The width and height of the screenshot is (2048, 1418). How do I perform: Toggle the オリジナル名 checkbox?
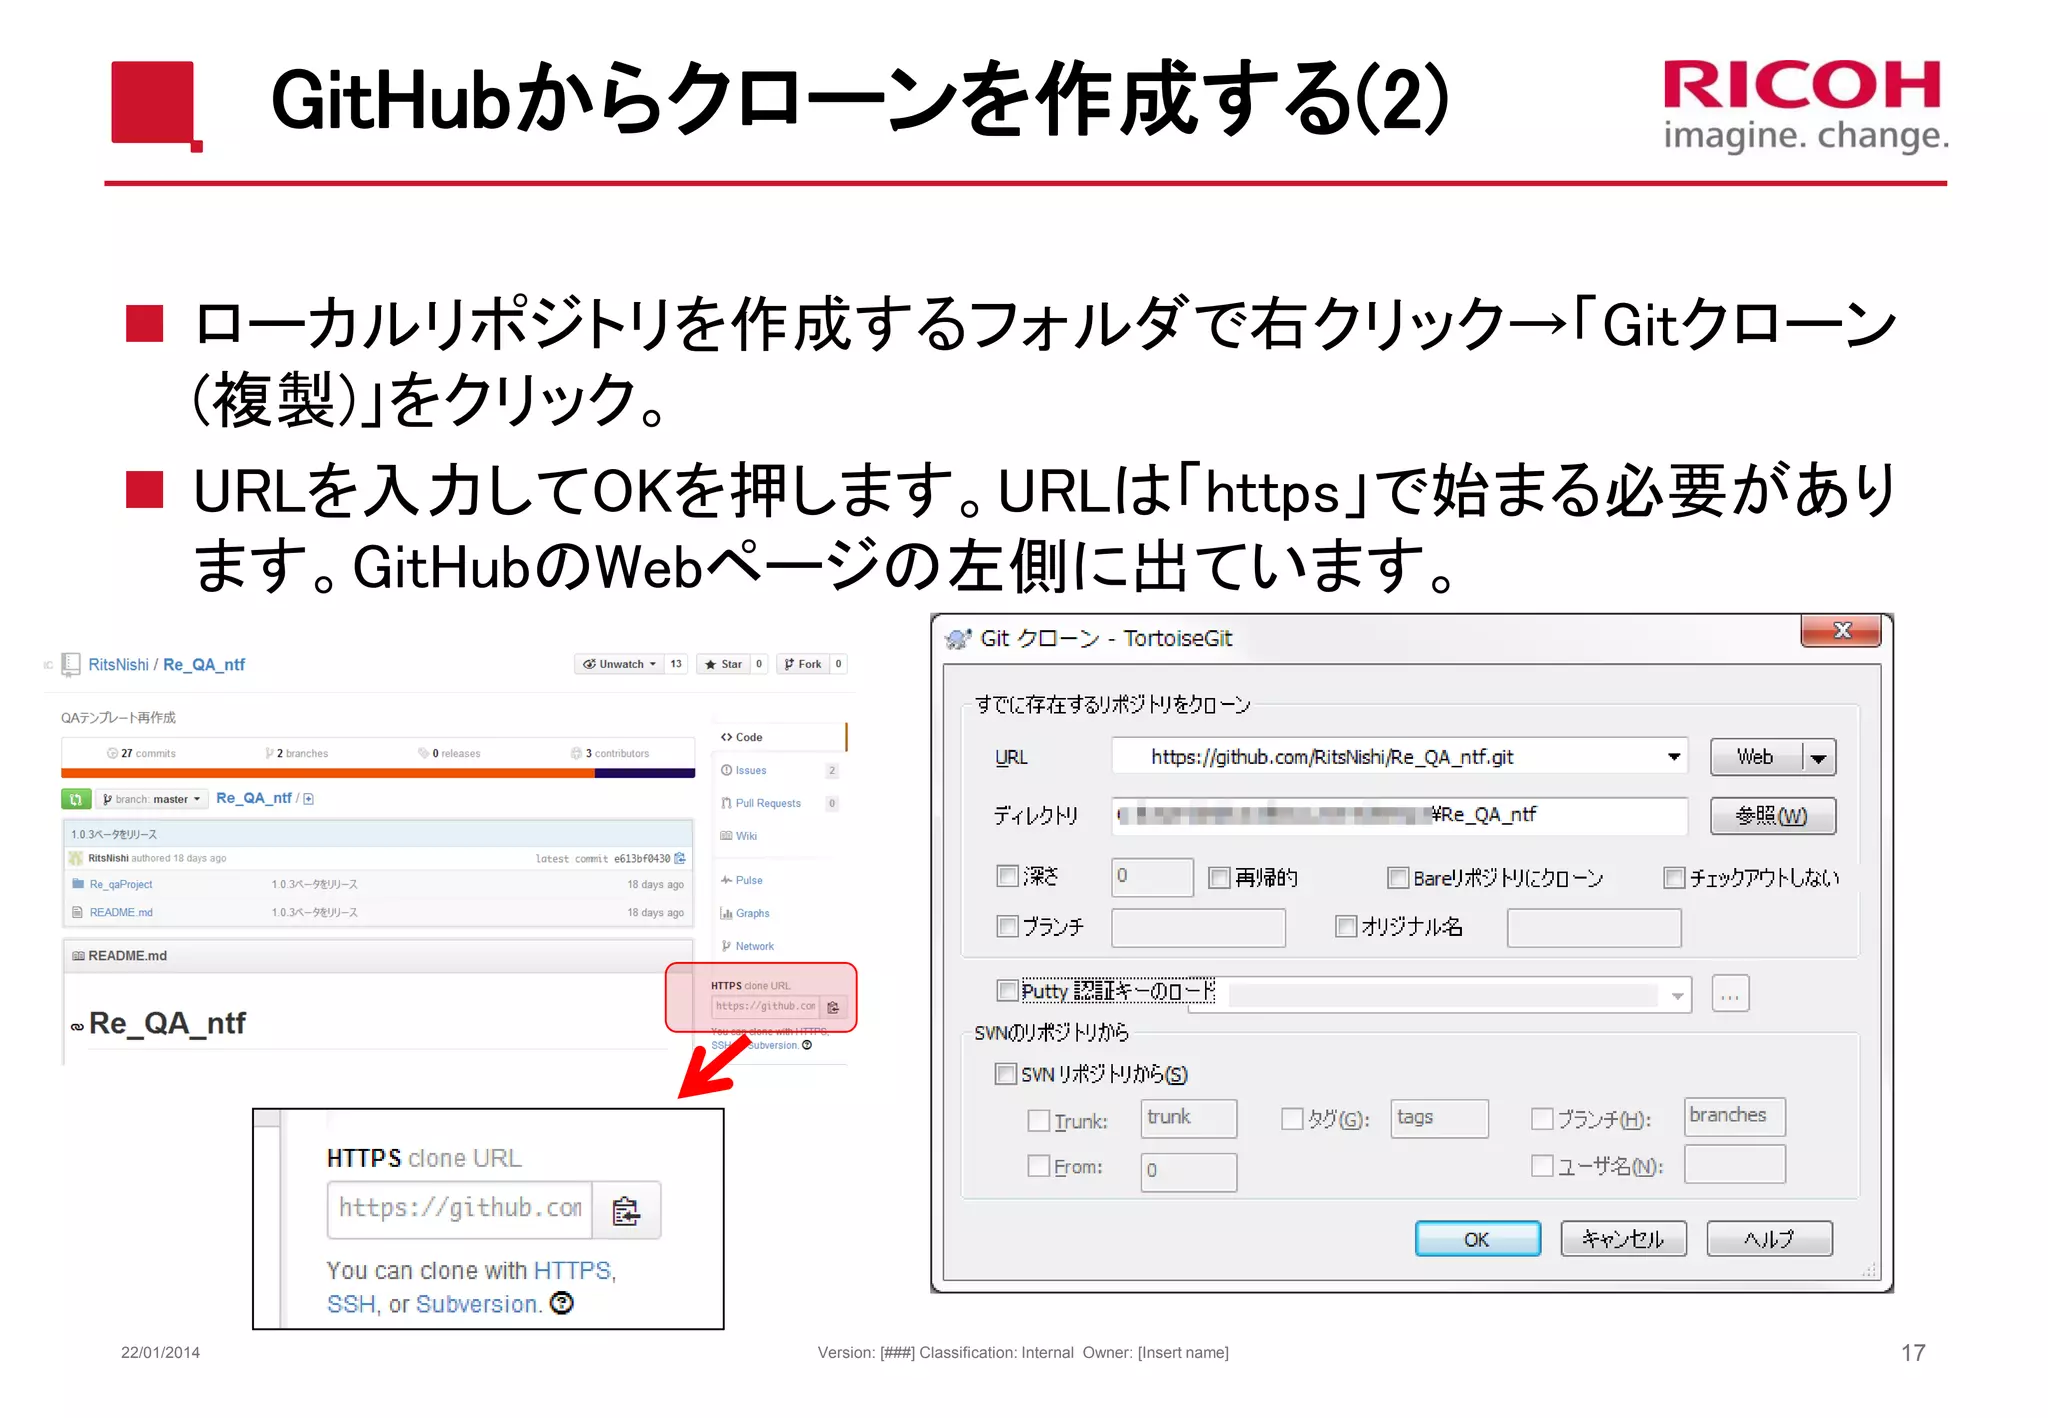tap(1346, 926)
